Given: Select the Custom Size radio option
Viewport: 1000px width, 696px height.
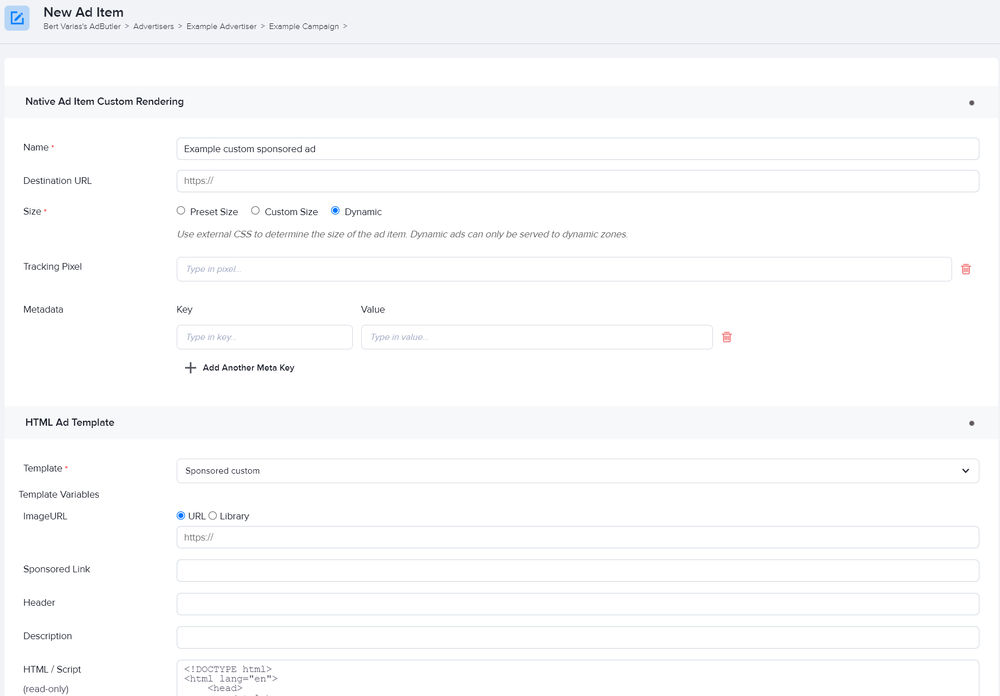Looking at the screenshot, I should [x=255, y=211].
